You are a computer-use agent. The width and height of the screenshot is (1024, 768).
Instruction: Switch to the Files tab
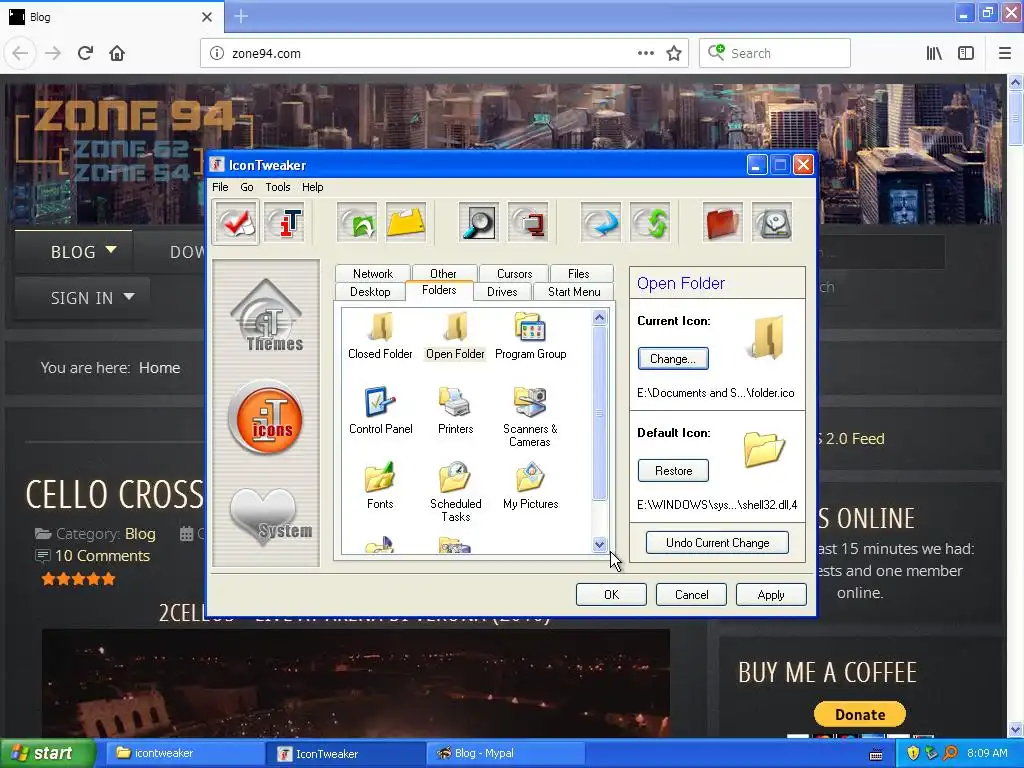579,274
